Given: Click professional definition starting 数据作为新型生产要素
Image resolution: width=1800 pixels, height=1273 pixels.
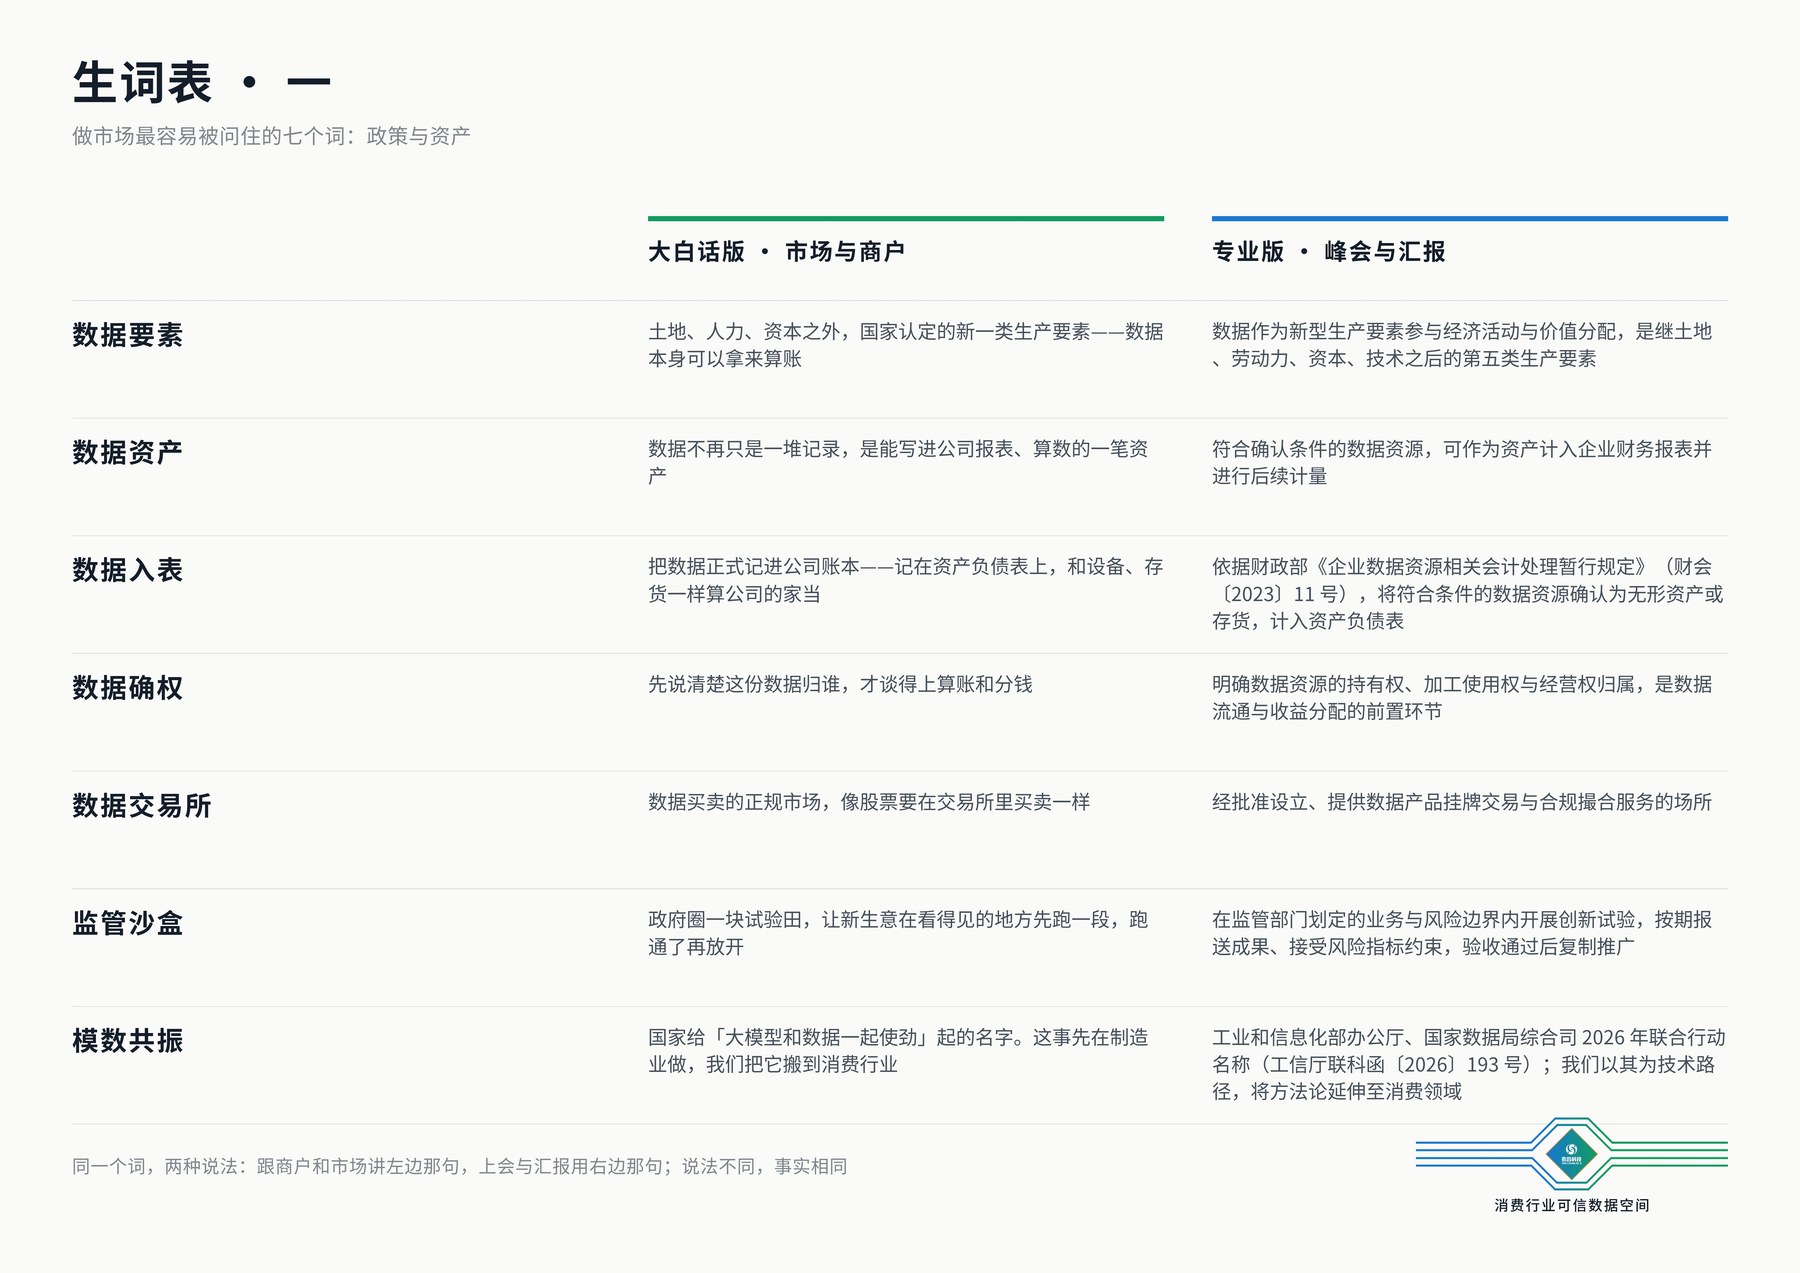Looking at the screenshot, I should (x=1462, y=345).
